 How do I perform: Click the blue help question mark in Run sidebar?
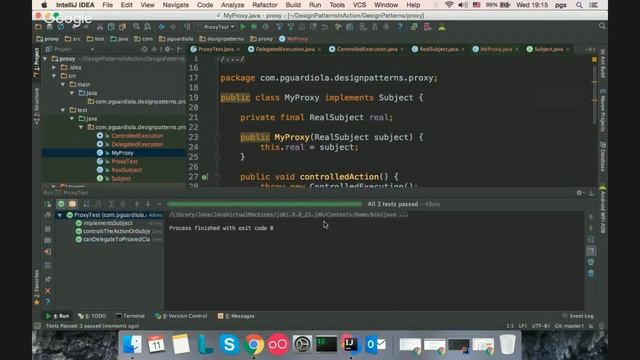pos(48,302)
